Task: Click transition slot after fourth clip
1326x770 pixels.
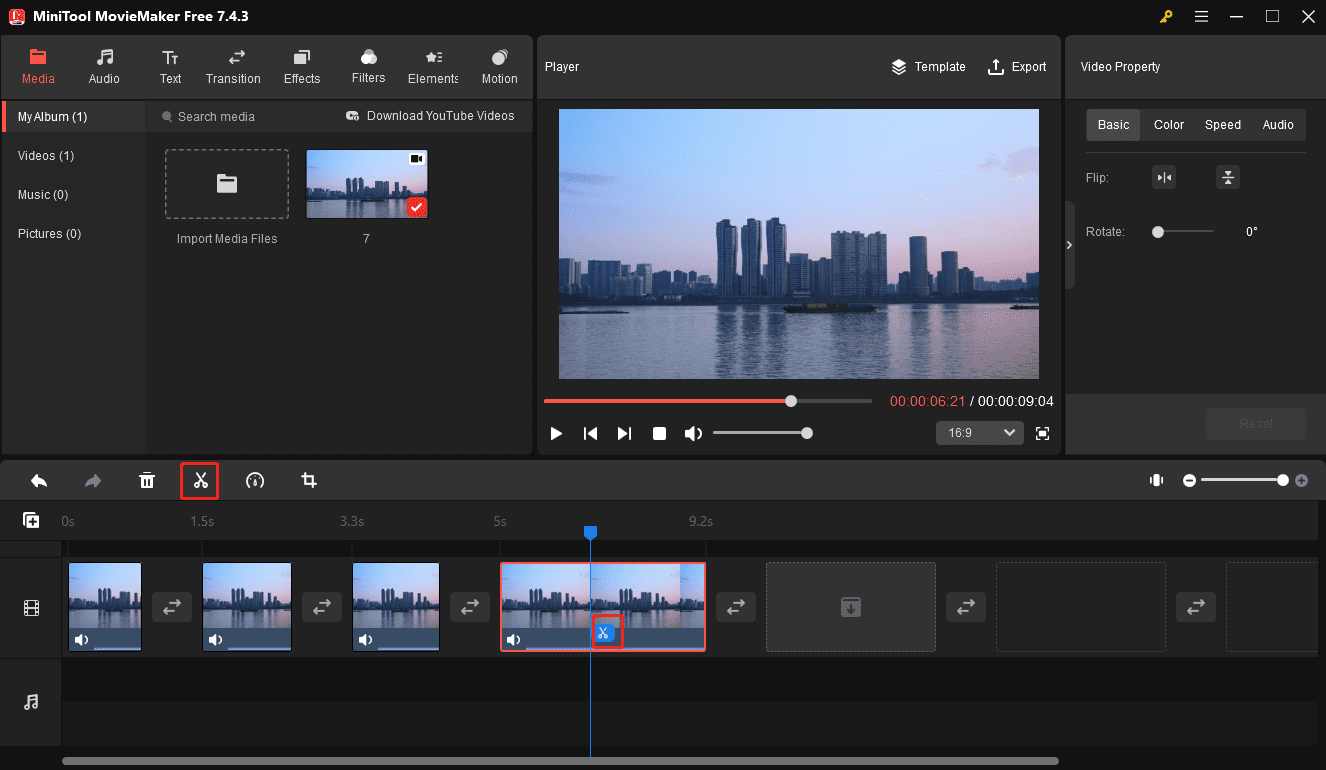Action: point(736,607)
